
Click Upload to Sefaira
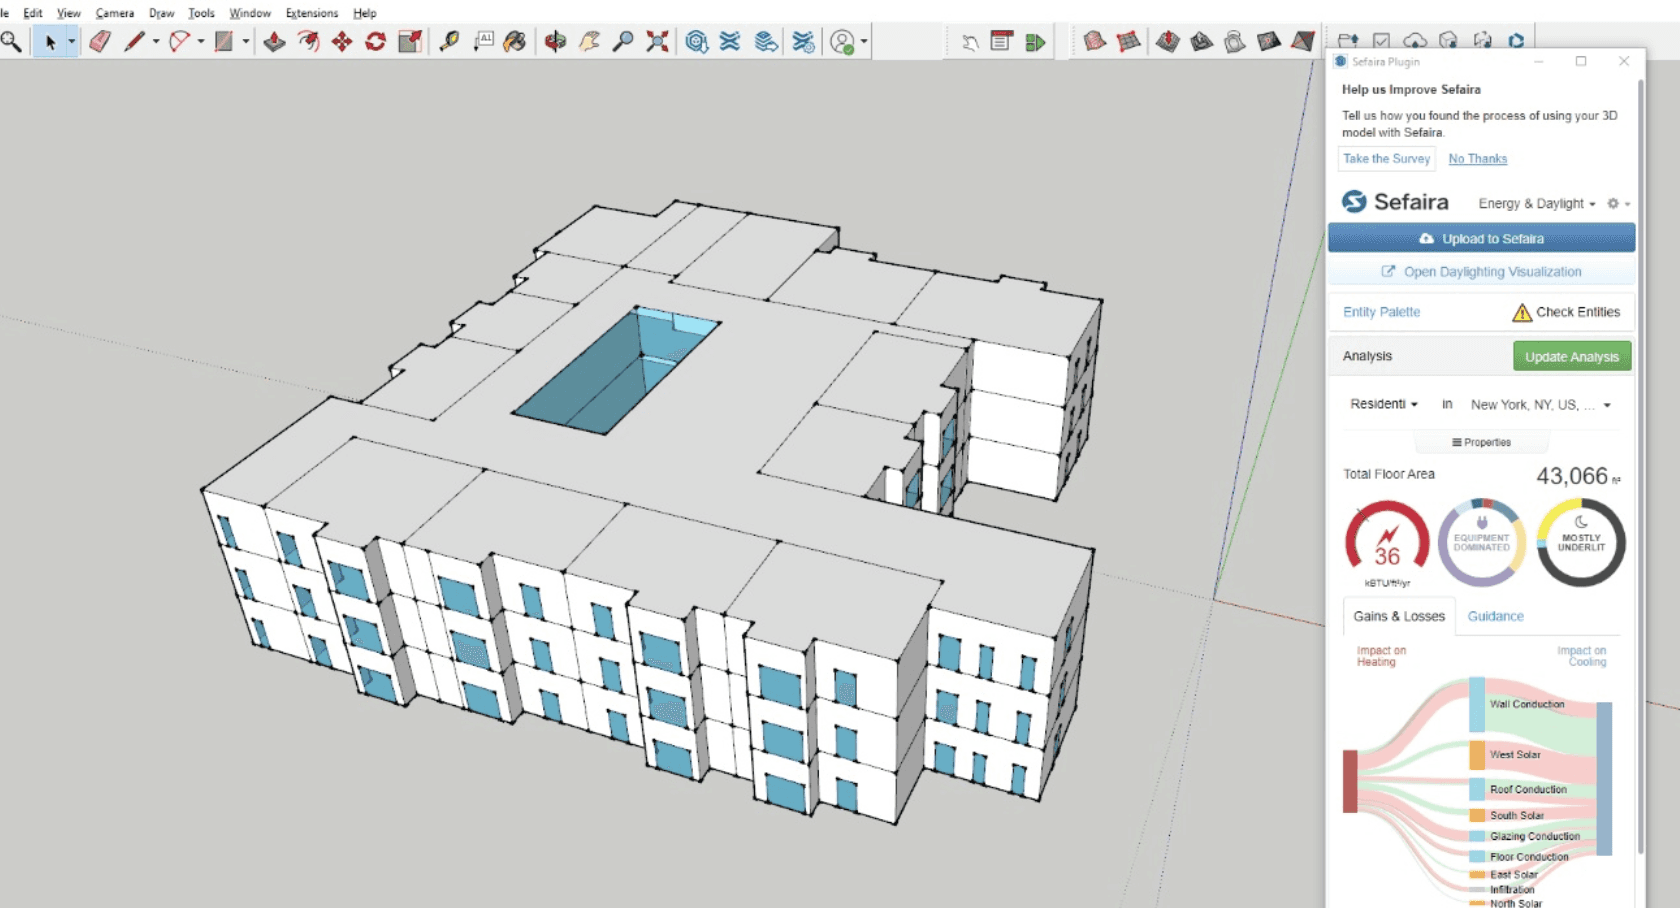pyautogui.click(x=1483, y=238)
